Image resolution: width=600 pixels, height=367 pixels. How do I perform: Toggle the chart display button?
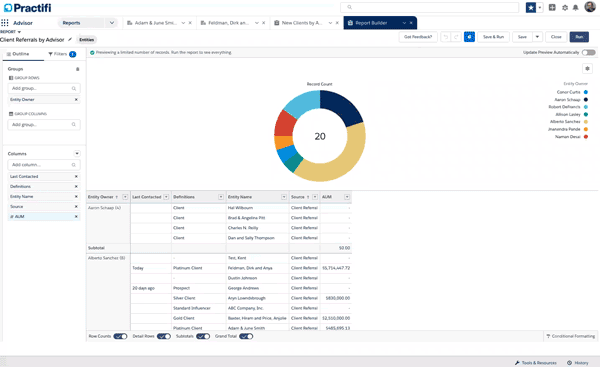pyautogui.click(x=470, y=37)
